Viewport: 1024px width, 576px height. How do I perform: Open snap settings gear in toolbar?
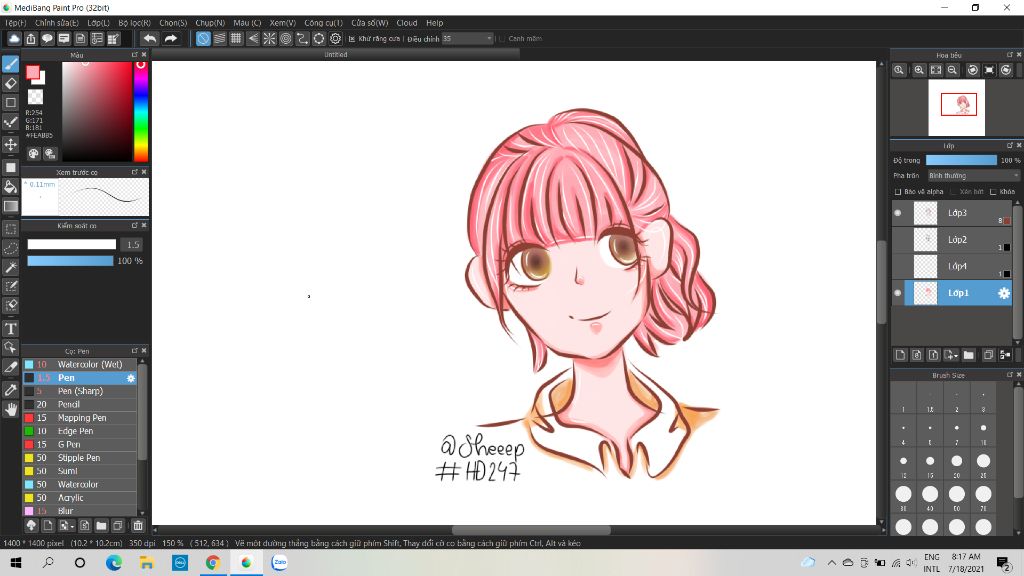[x=335, y=39]
